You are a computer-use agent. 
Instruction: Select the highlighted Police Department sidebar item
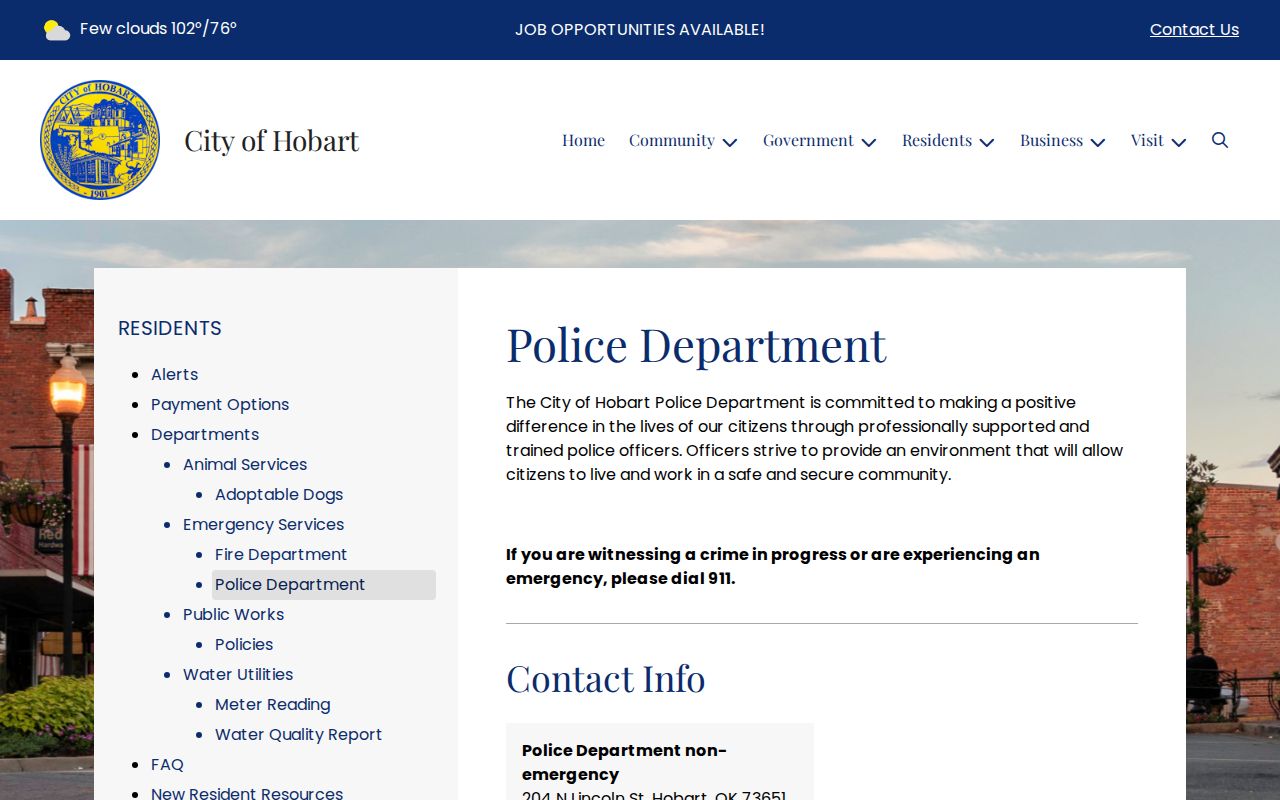tap(324, 585)
